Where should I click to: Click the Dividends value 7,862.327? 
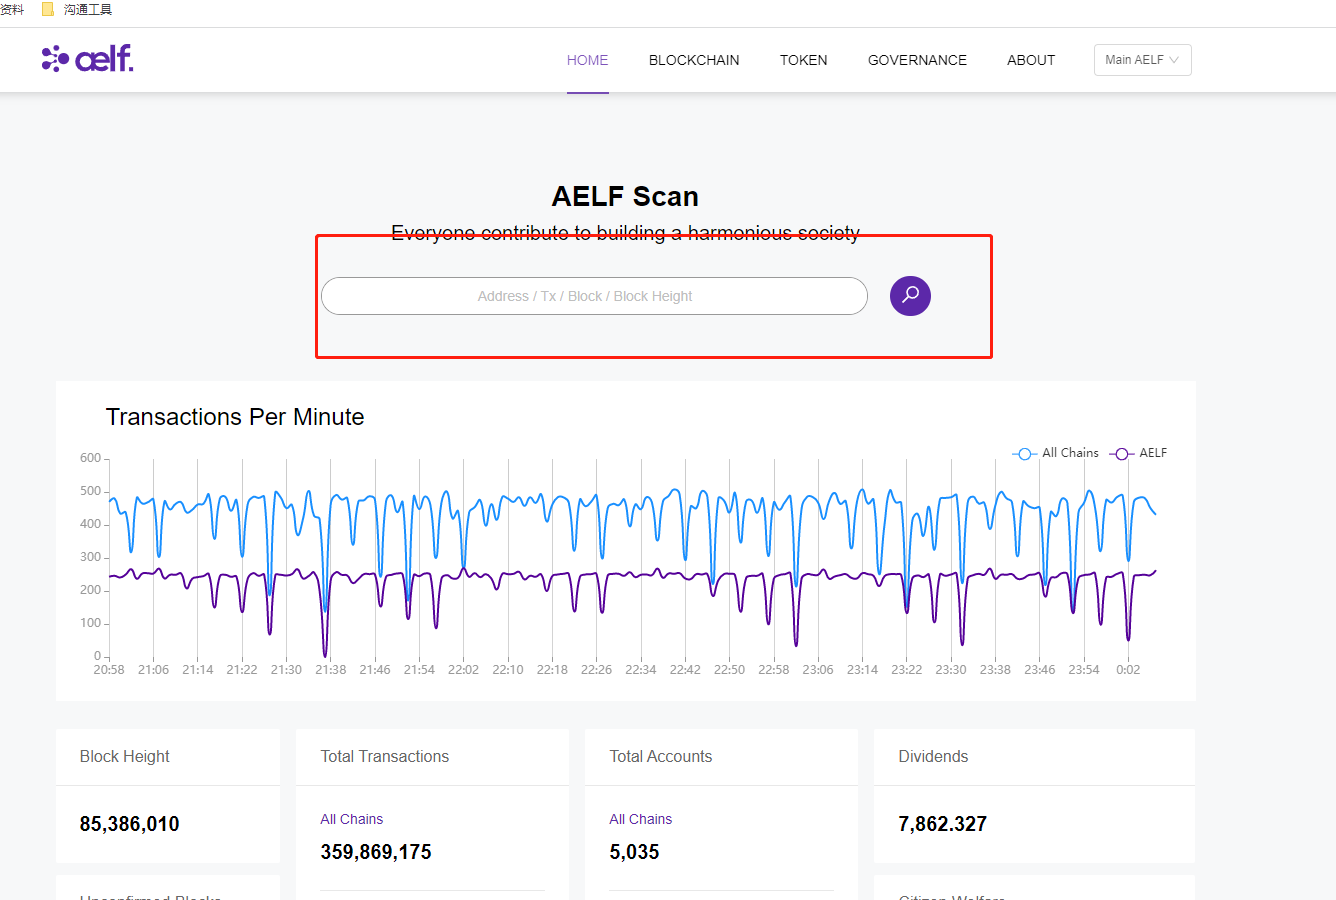click(x=942, y=824)
